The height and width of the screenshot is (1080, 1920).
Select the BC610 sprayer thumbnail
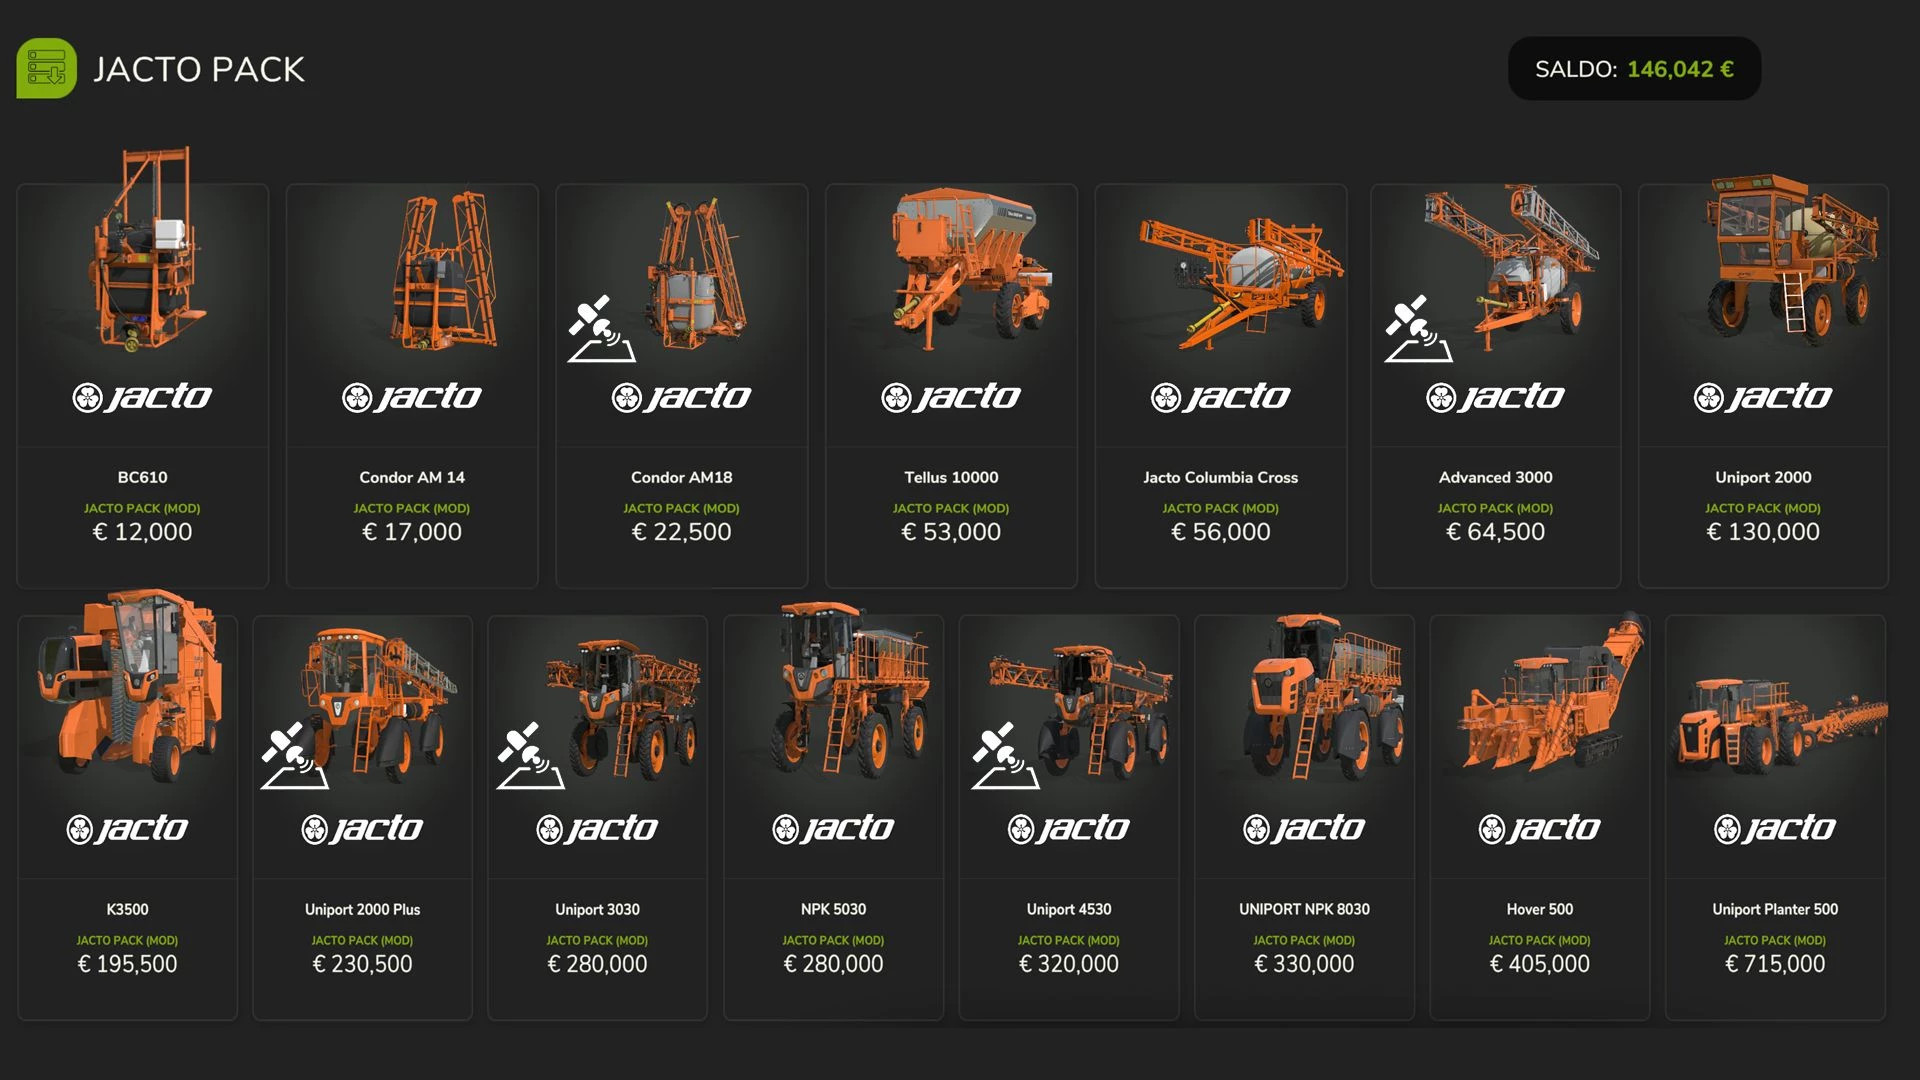coord(144,250)
